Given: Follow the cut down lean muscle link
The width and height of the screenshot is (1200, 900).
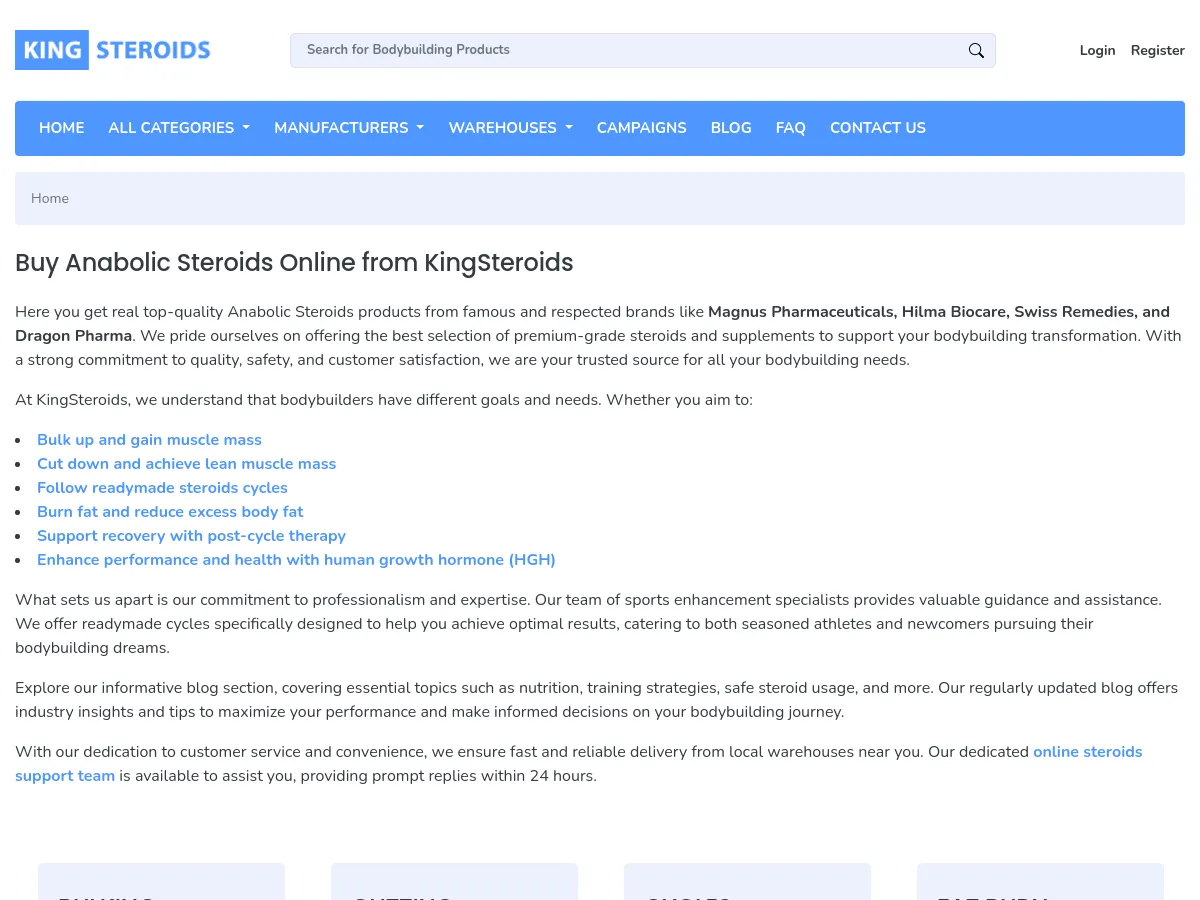Looking at the screenshot, I should 186,464.
